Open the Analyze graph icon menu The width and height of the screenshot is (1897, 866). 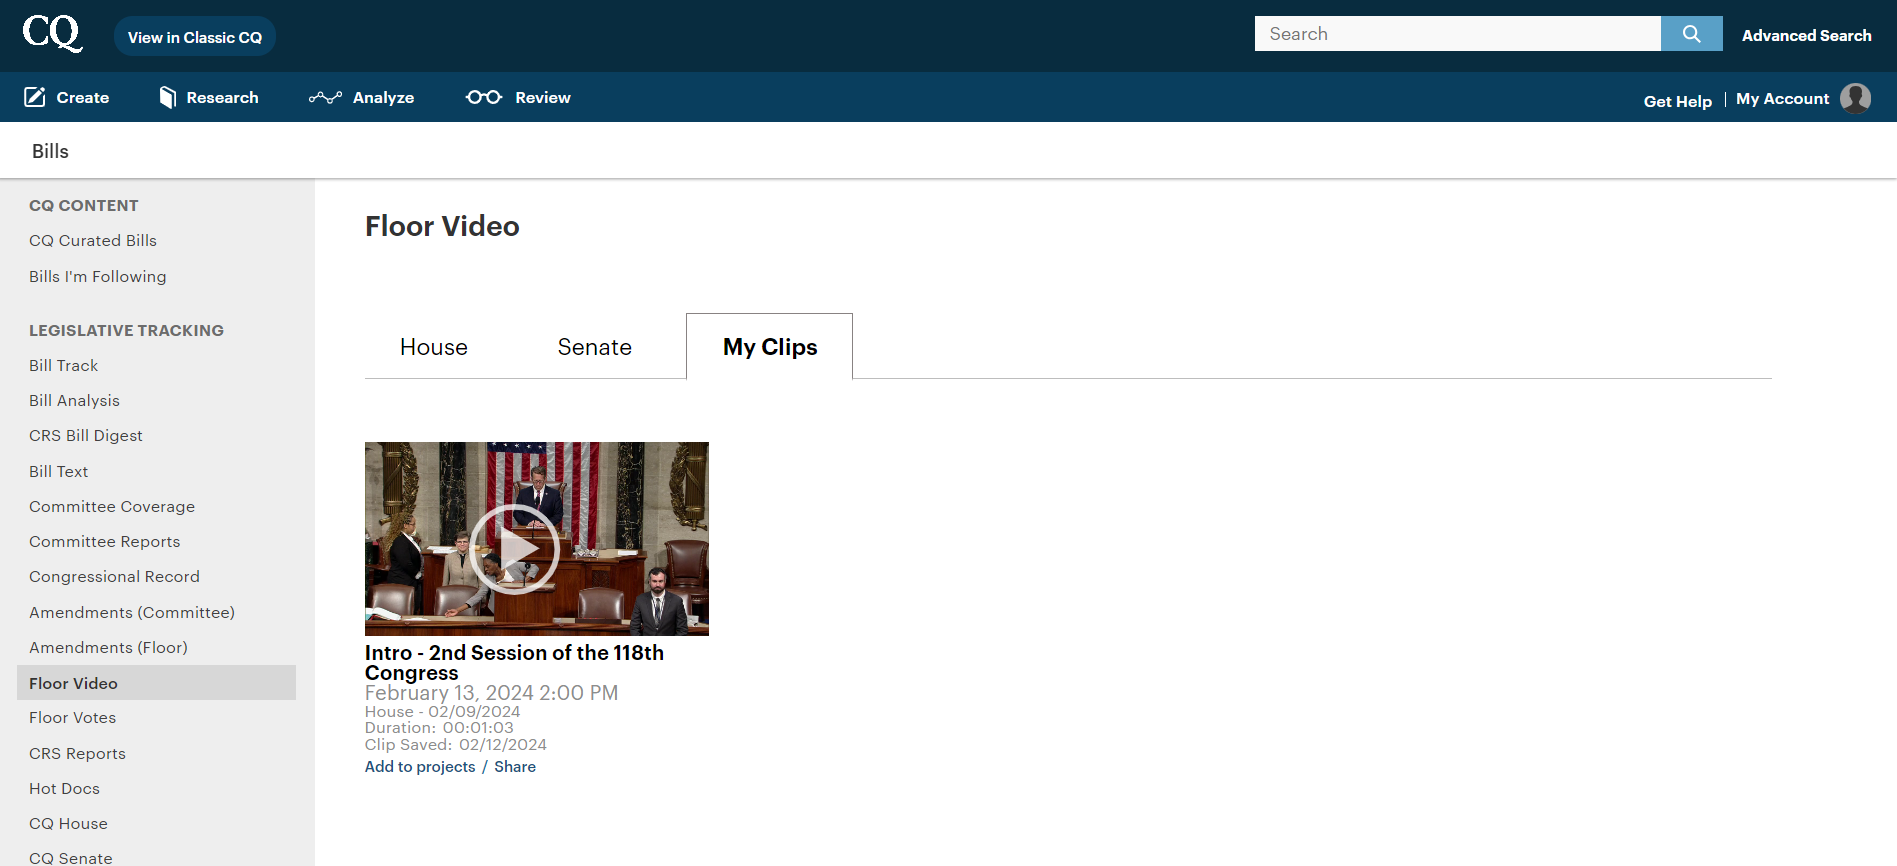(x=325, y=97)
